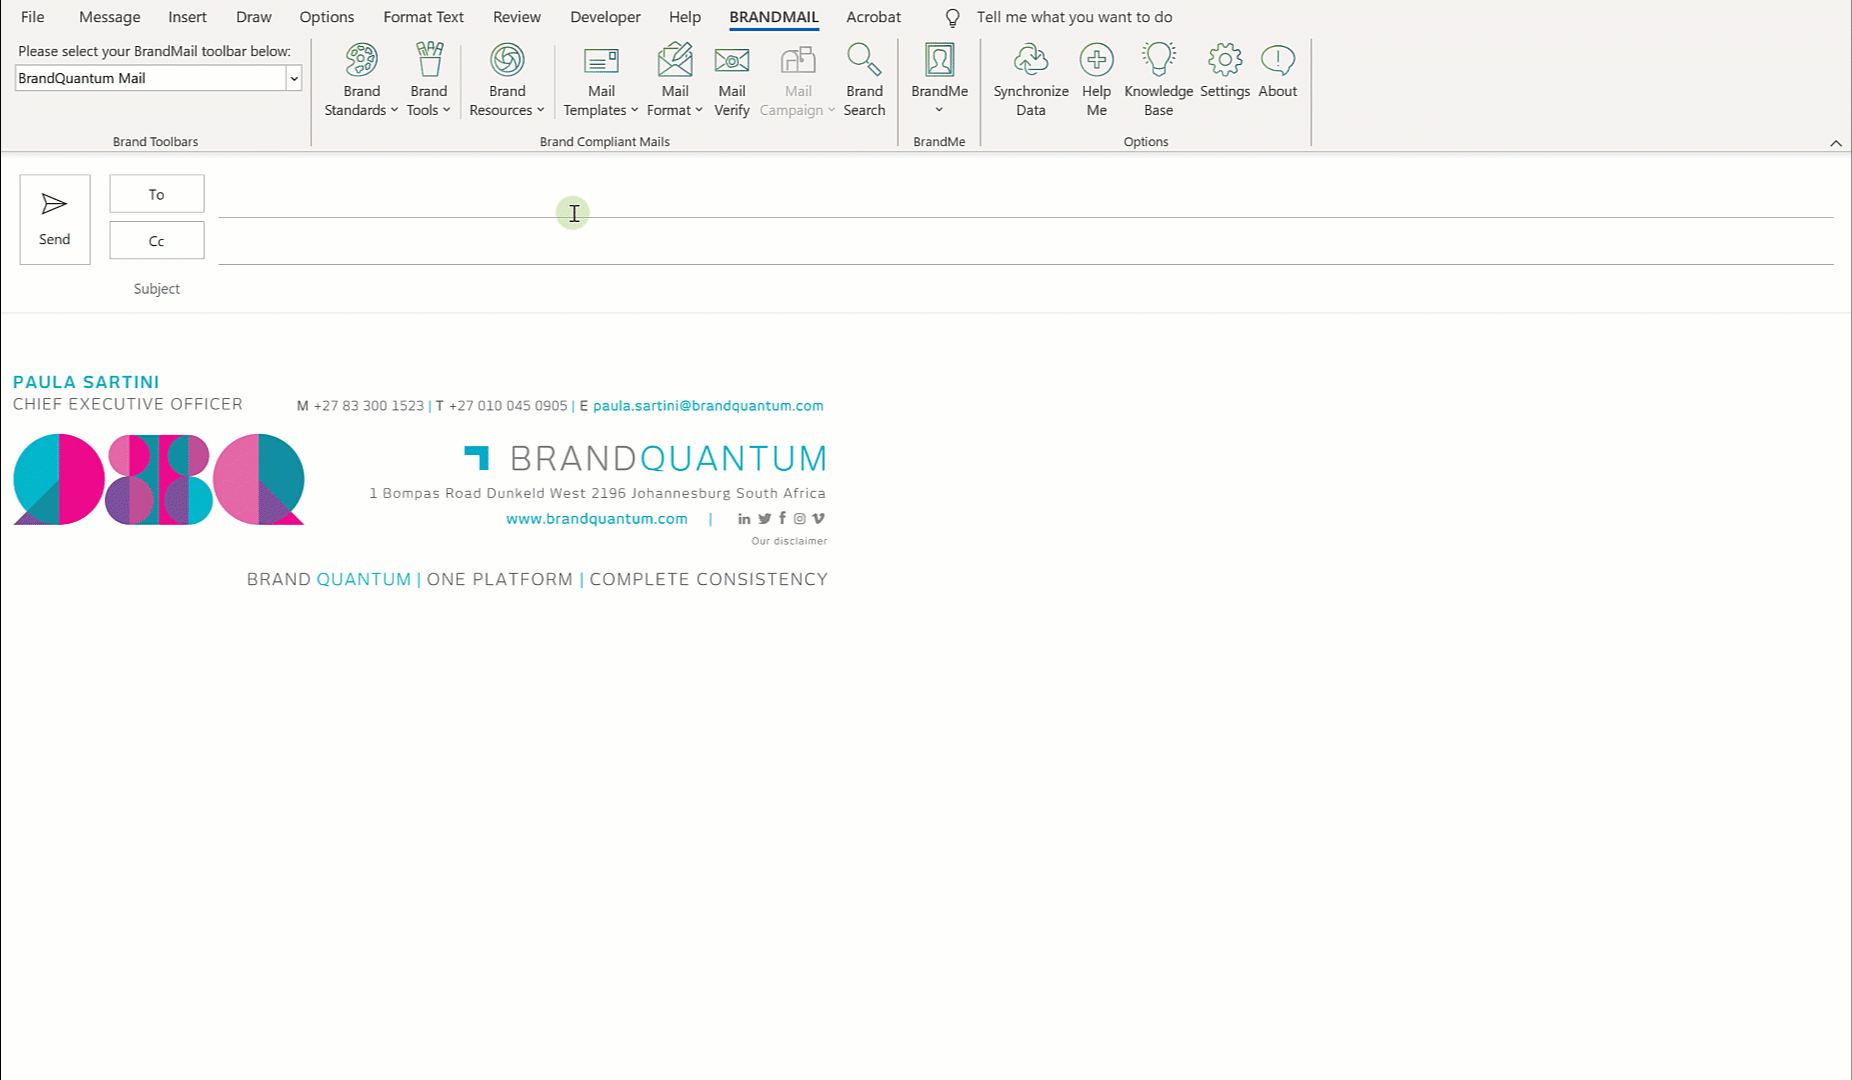Open the Brand Standards menu
This screenshot has height=1080, width=1852.
pos(361,80)
